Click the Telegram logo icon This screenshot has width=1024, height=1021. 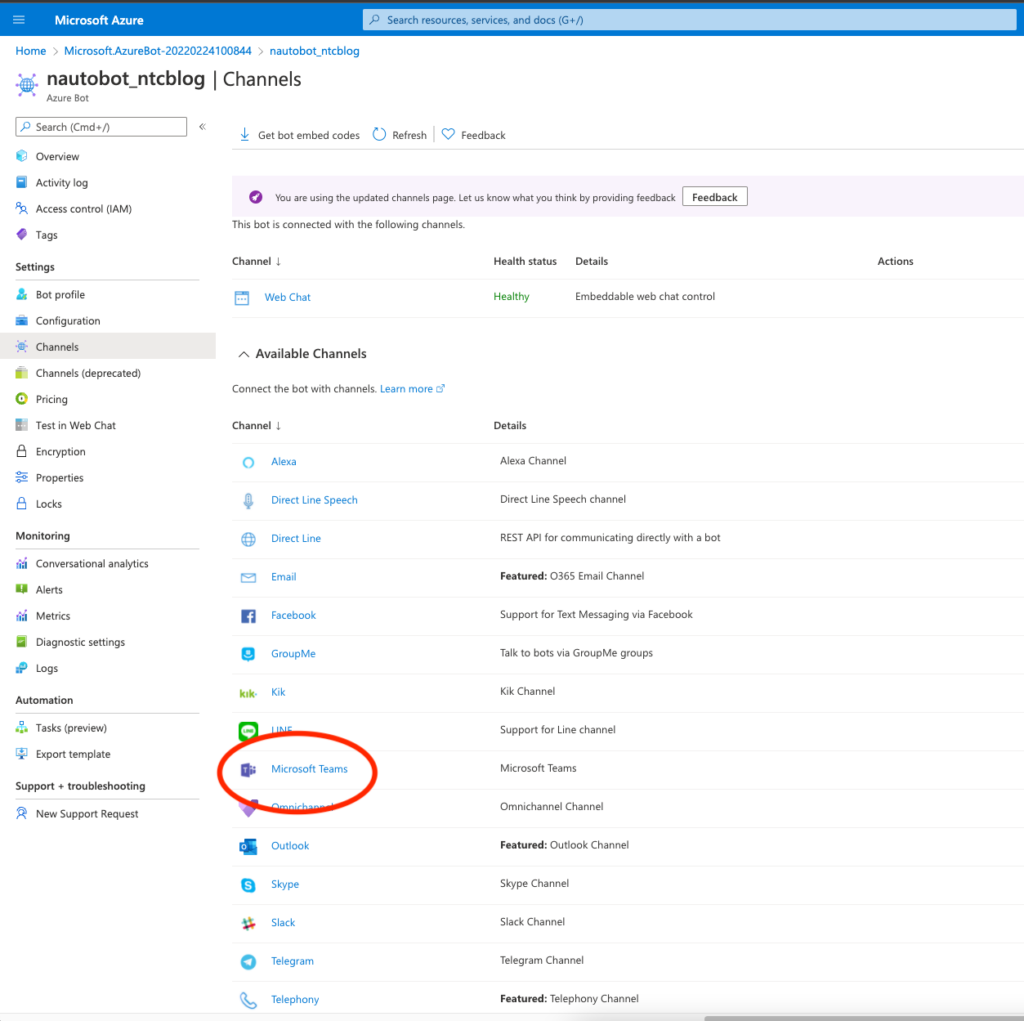pos(248,962)
